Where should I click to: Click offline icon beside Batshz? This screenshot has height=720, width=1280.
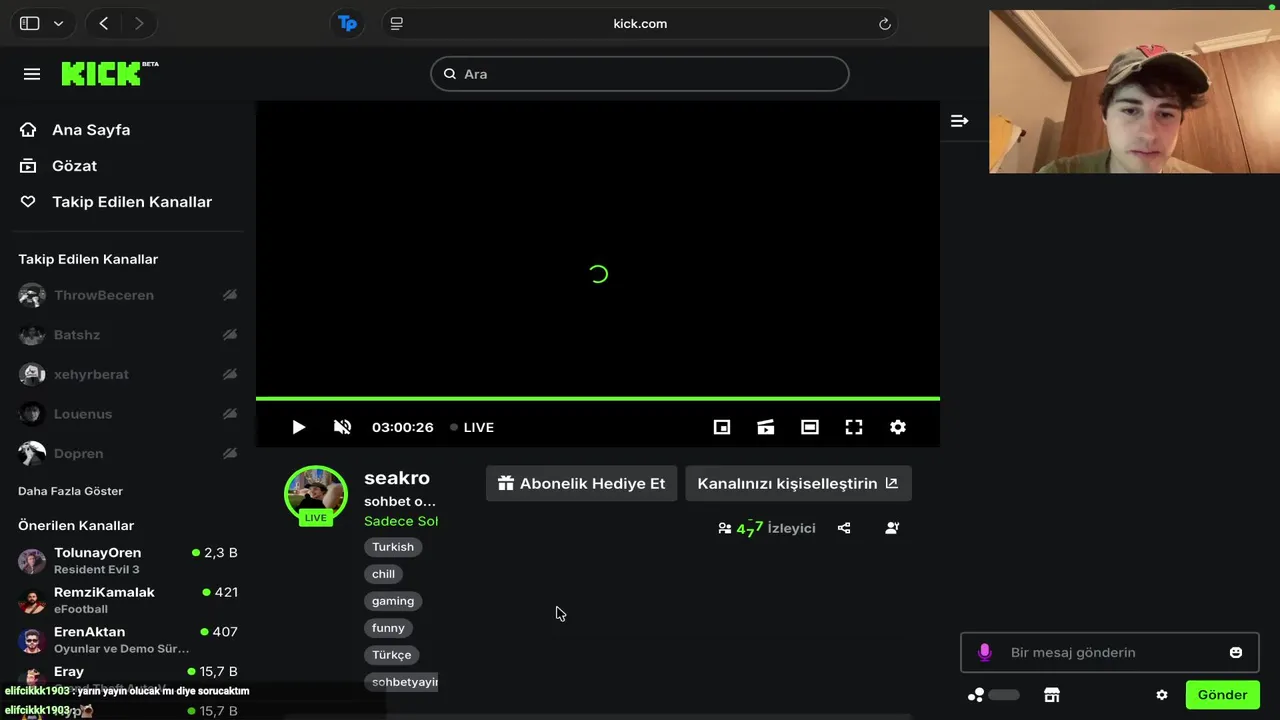230,335
